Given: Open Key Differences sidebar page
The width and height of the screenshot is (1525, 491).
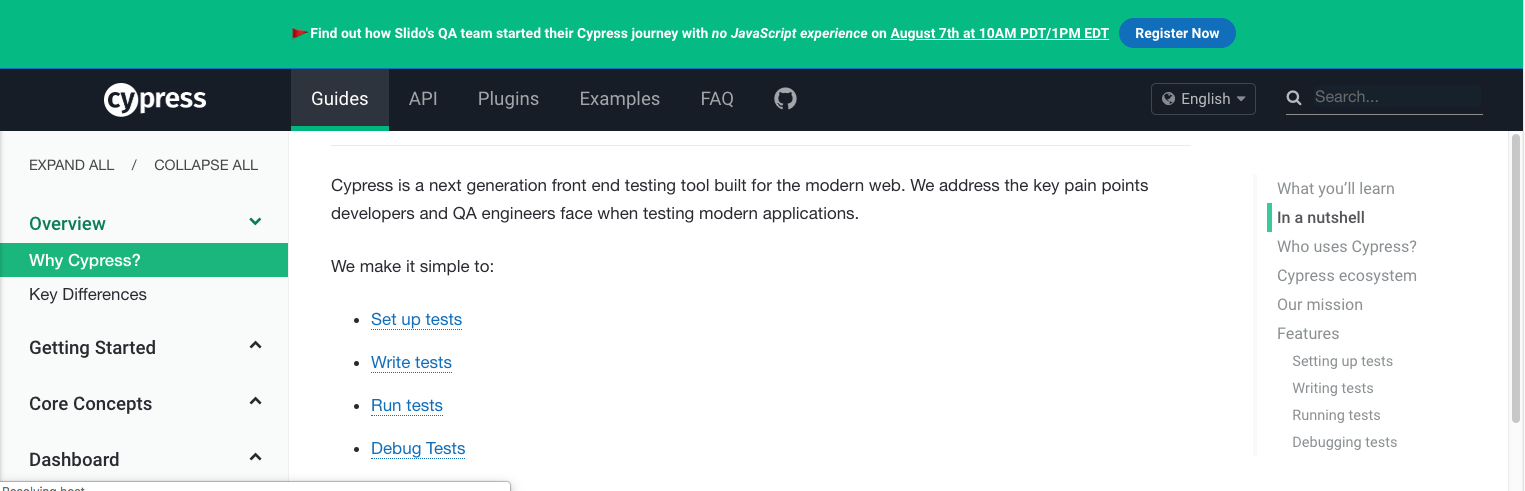Looking at the screenshot, I should click(x=88, y=294).
